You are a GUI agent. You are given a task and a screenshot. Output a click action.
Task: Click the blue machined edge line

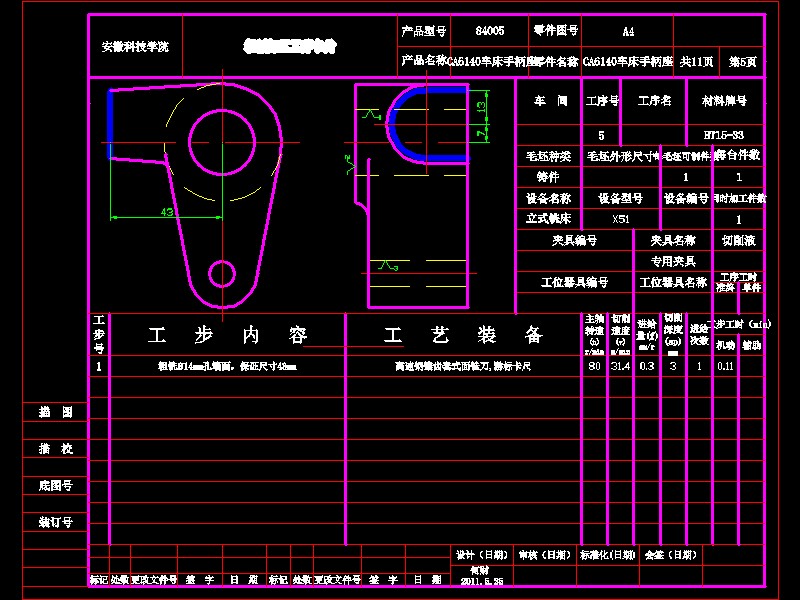point(109,124)
